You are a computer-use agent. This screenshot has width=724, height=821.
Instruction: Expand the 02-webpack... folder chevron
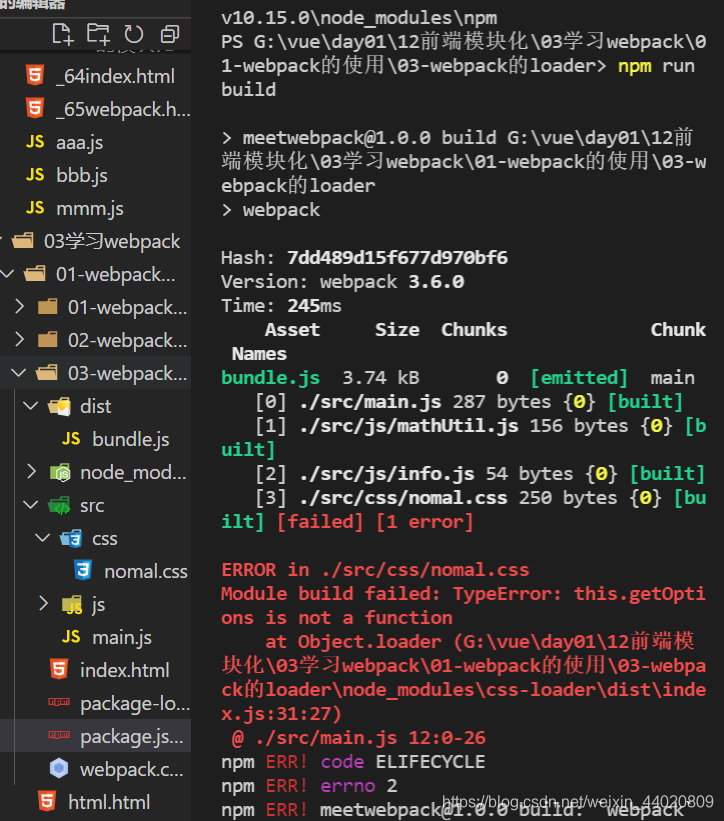[19, 339]
